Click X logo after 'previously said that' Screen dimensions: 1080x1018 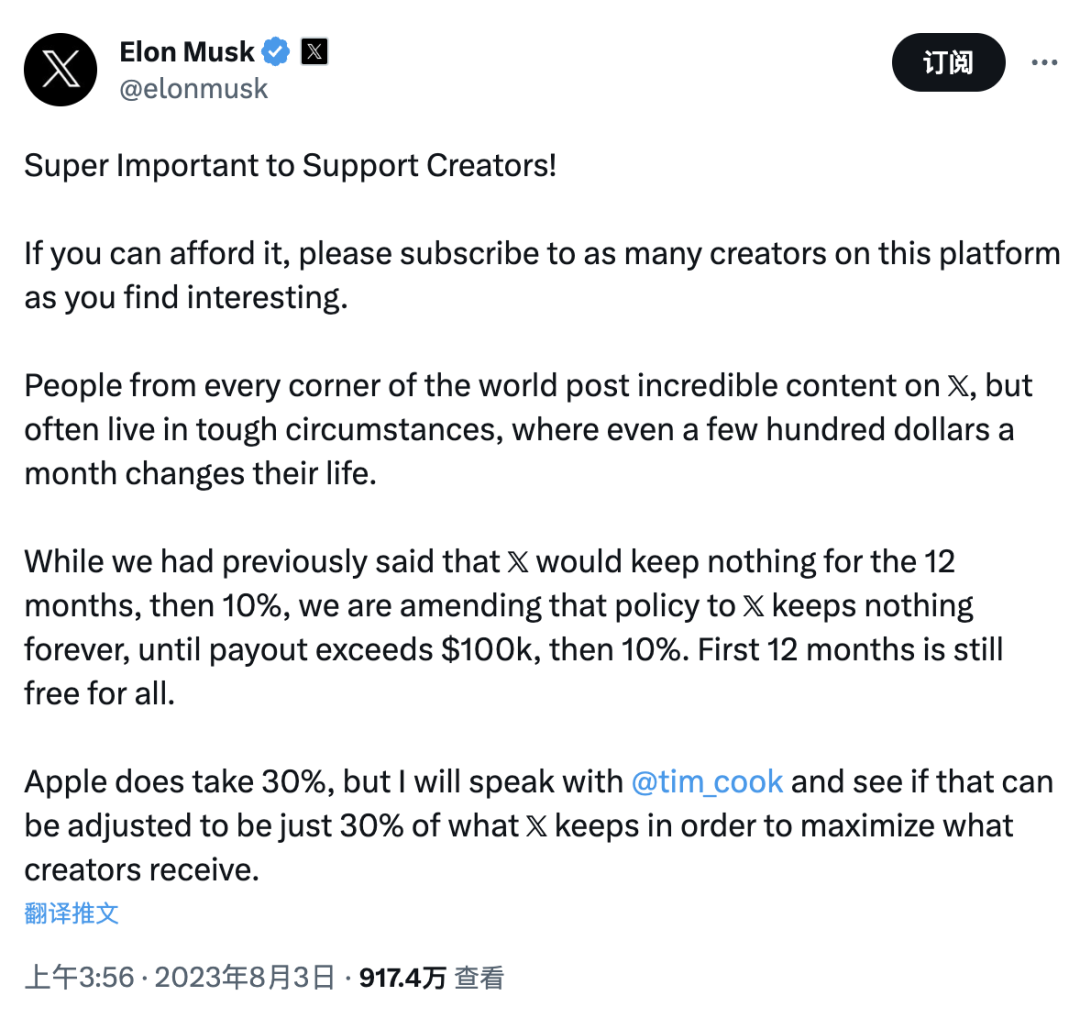tap(518, 562)
